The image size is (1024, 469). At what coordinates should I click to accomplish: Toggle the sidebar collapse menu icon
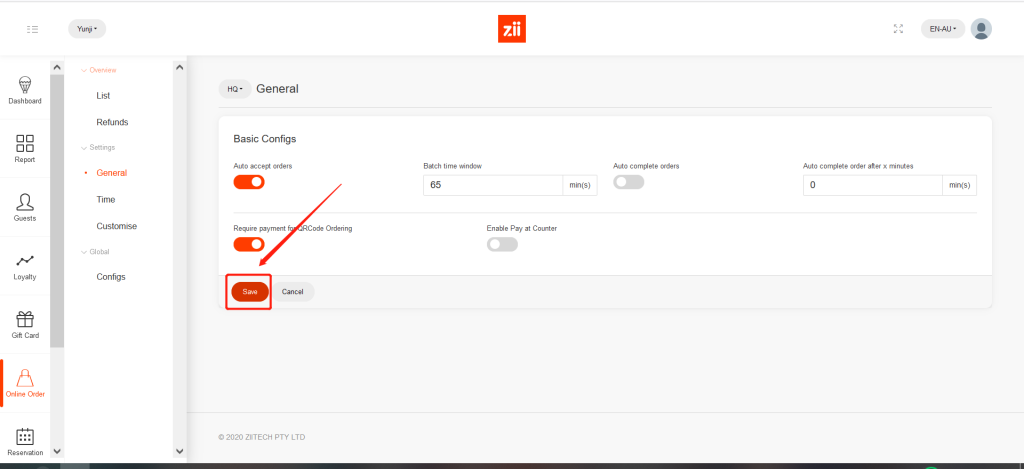(33, 29)
